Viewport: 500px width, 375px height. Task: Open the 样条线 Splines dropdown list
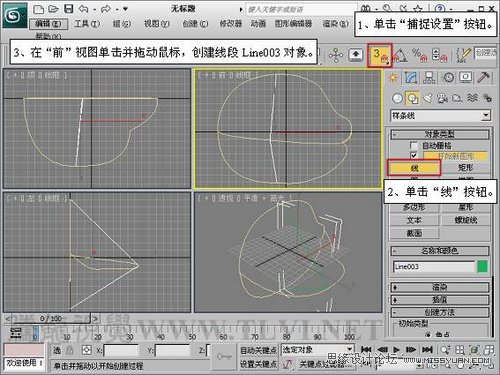[440, 116]
